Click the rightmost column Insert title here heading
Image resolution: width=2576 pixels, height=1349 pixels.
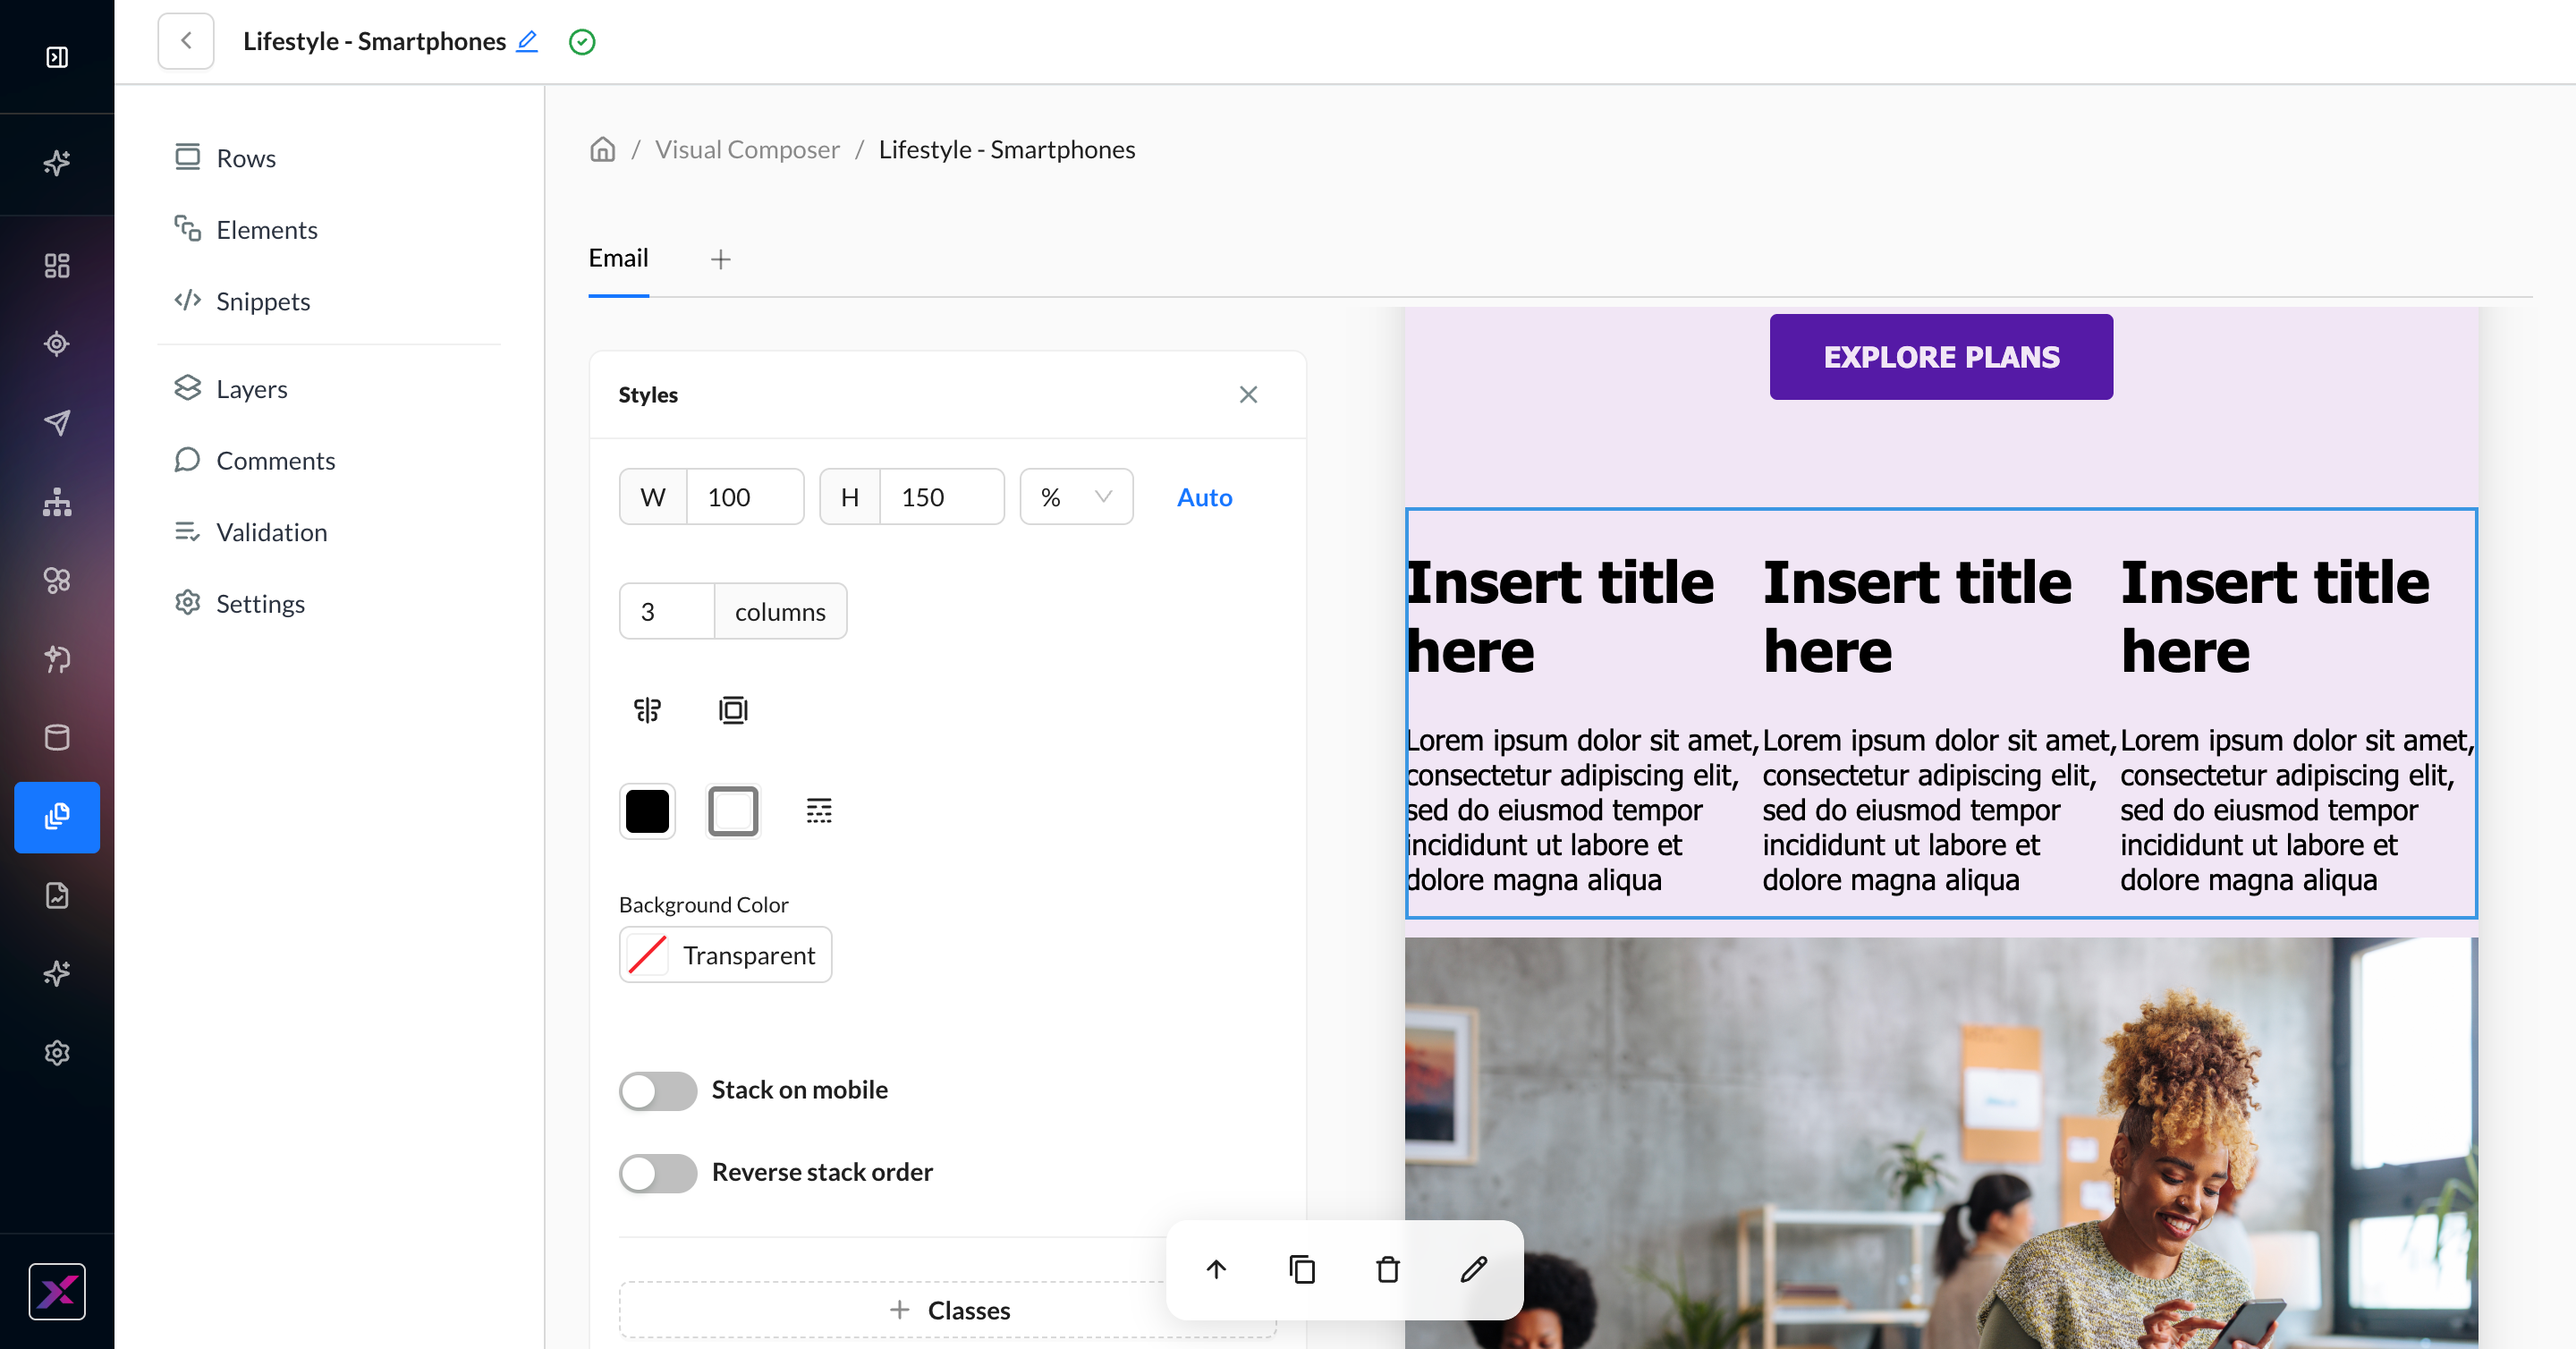pos(2275,617)
